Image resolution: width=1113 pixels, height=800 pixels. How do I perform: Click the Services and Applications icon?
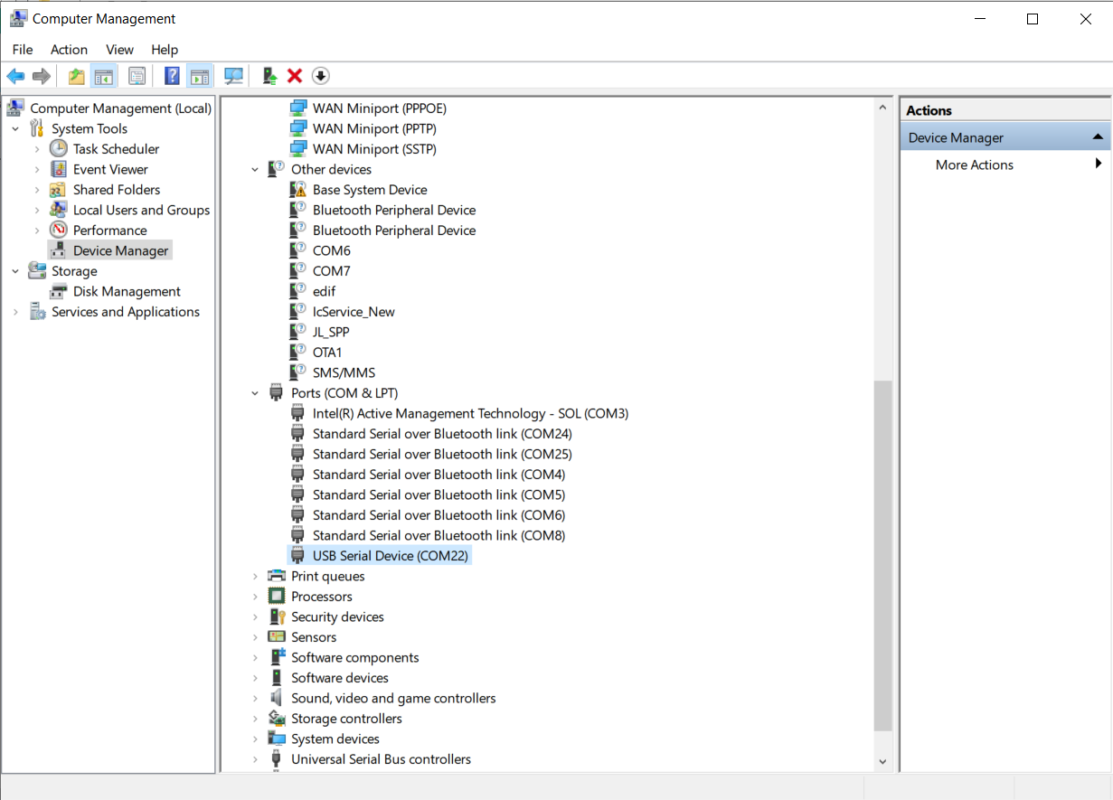click(x=37, y=312)
